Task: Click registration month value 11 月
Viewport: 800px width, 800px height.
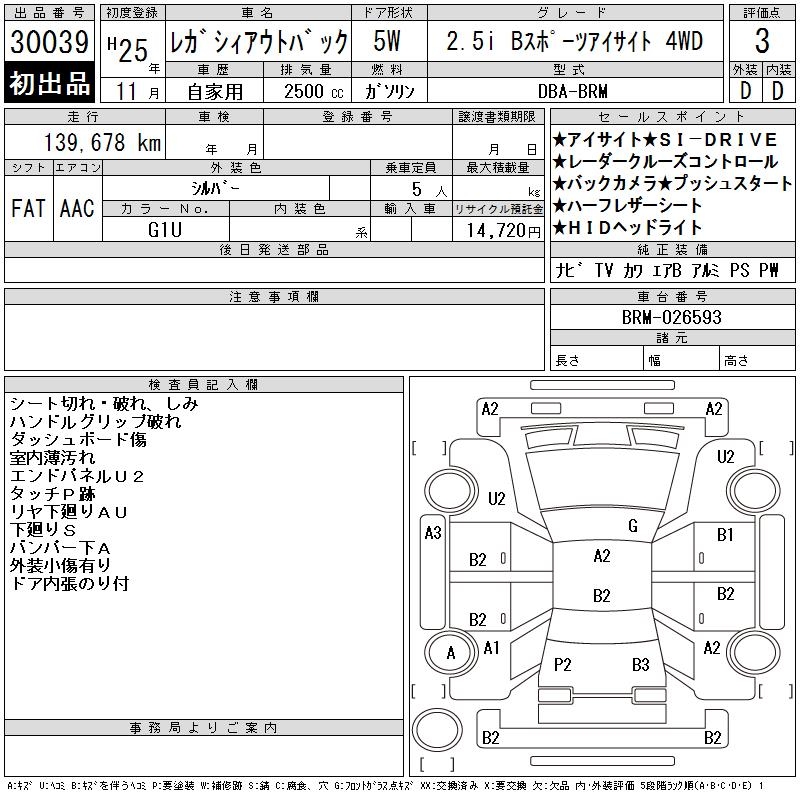Action: tap(136, 92)
